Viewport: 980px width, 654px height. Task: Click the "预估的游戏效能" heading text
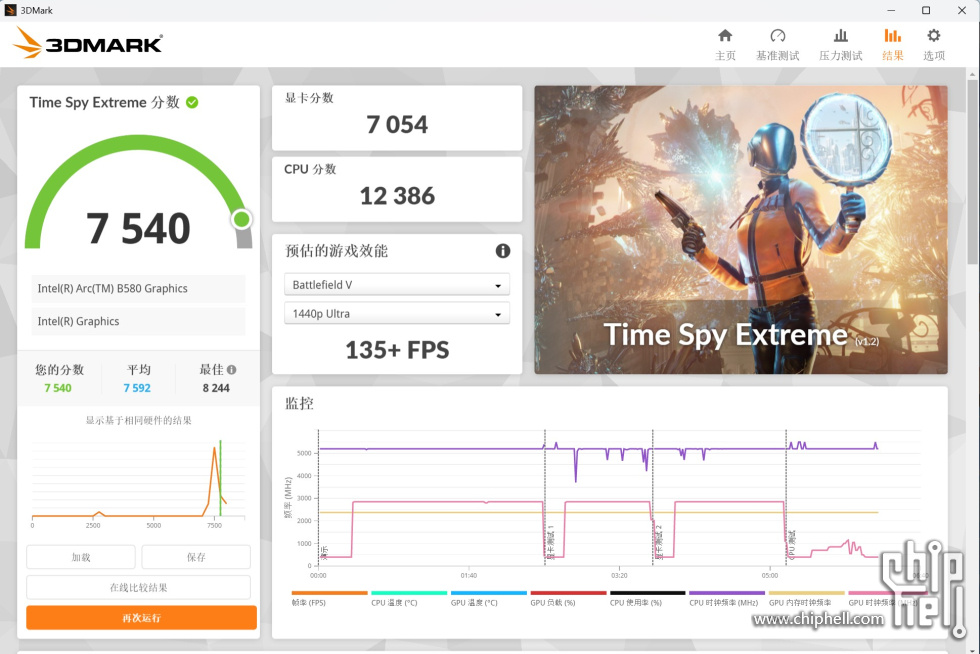(x=336, y=251)
